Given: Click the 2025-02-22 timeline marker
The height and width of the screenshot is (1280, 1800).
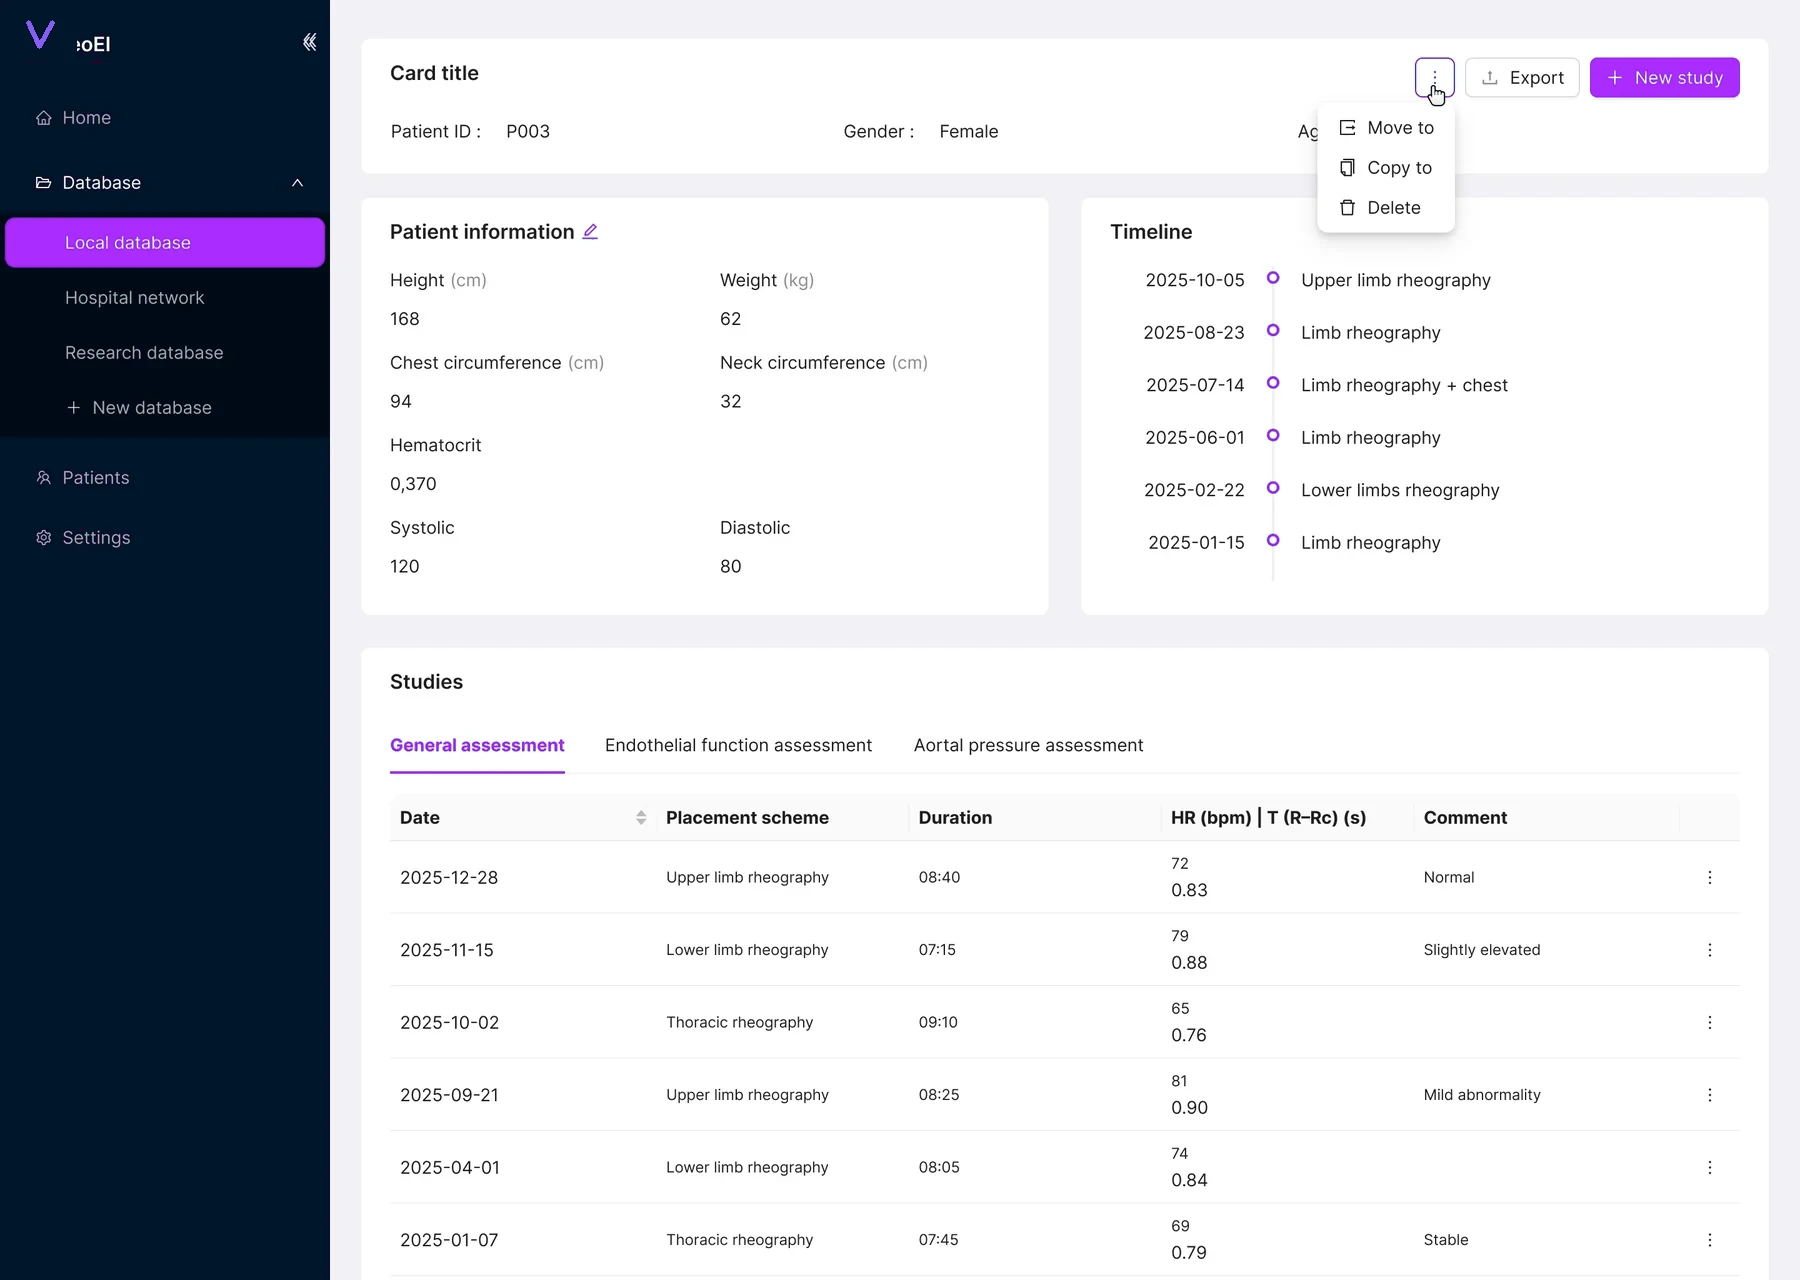Looking at the screenshot, I should [x=1273, y=488].
